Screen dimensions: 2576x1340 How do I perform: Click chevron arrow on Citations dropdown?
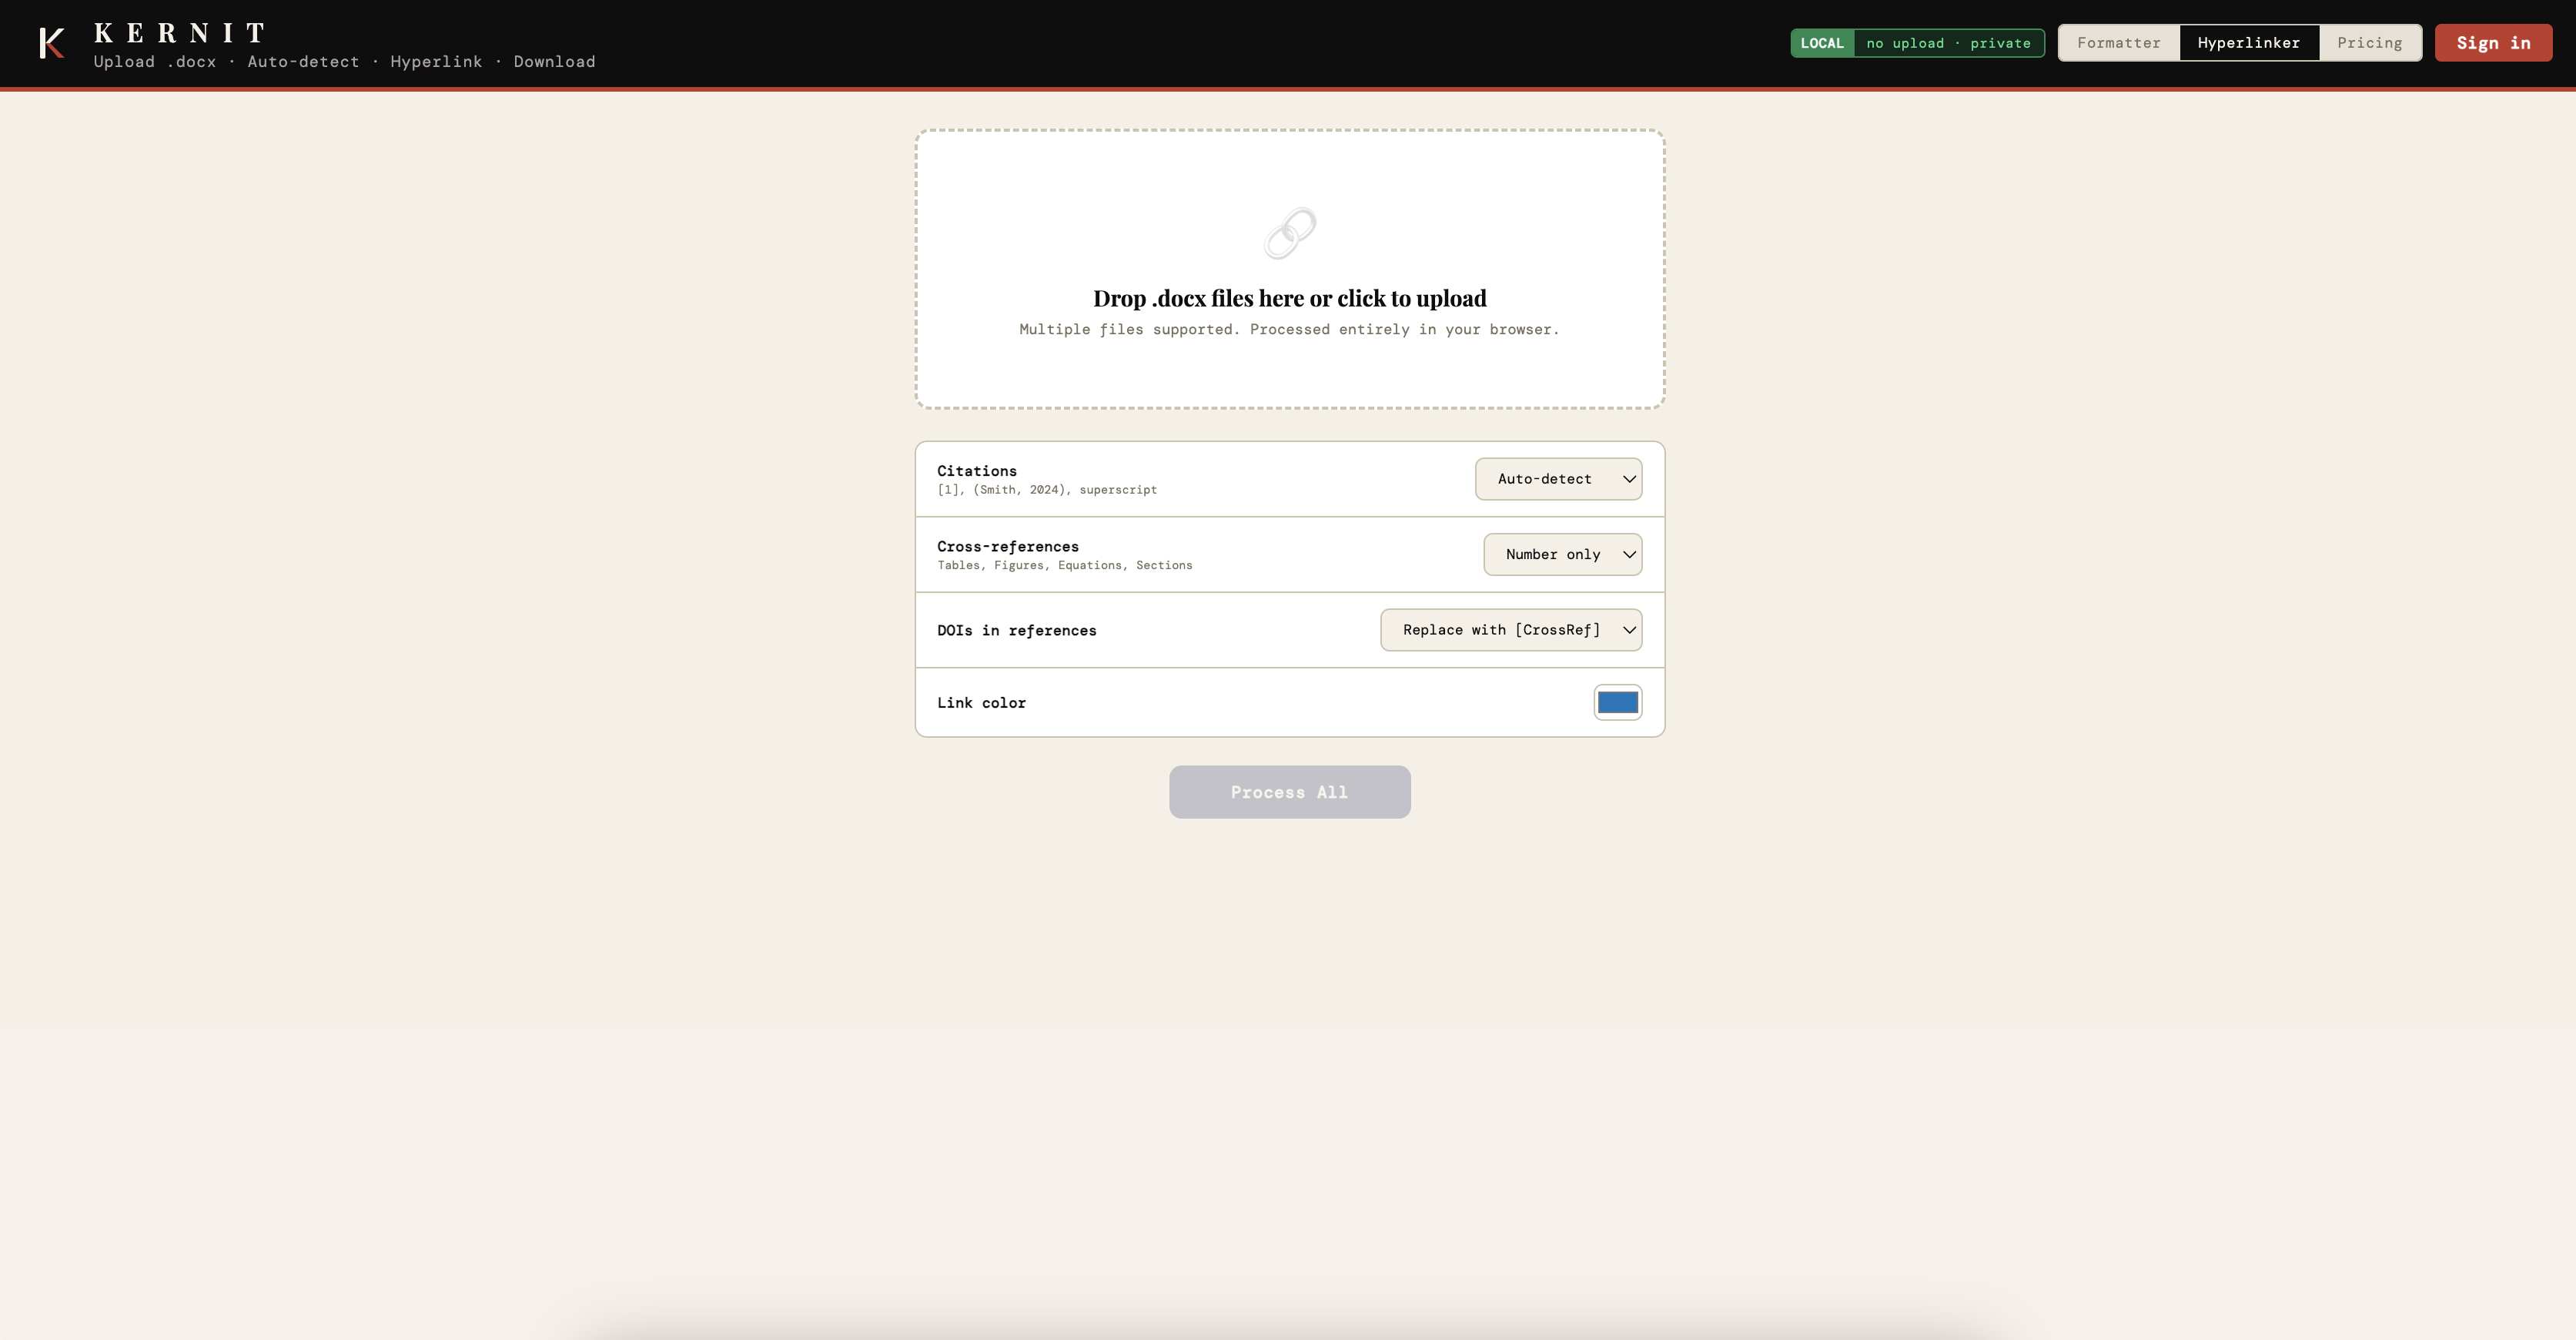[x=1628, y=479]
